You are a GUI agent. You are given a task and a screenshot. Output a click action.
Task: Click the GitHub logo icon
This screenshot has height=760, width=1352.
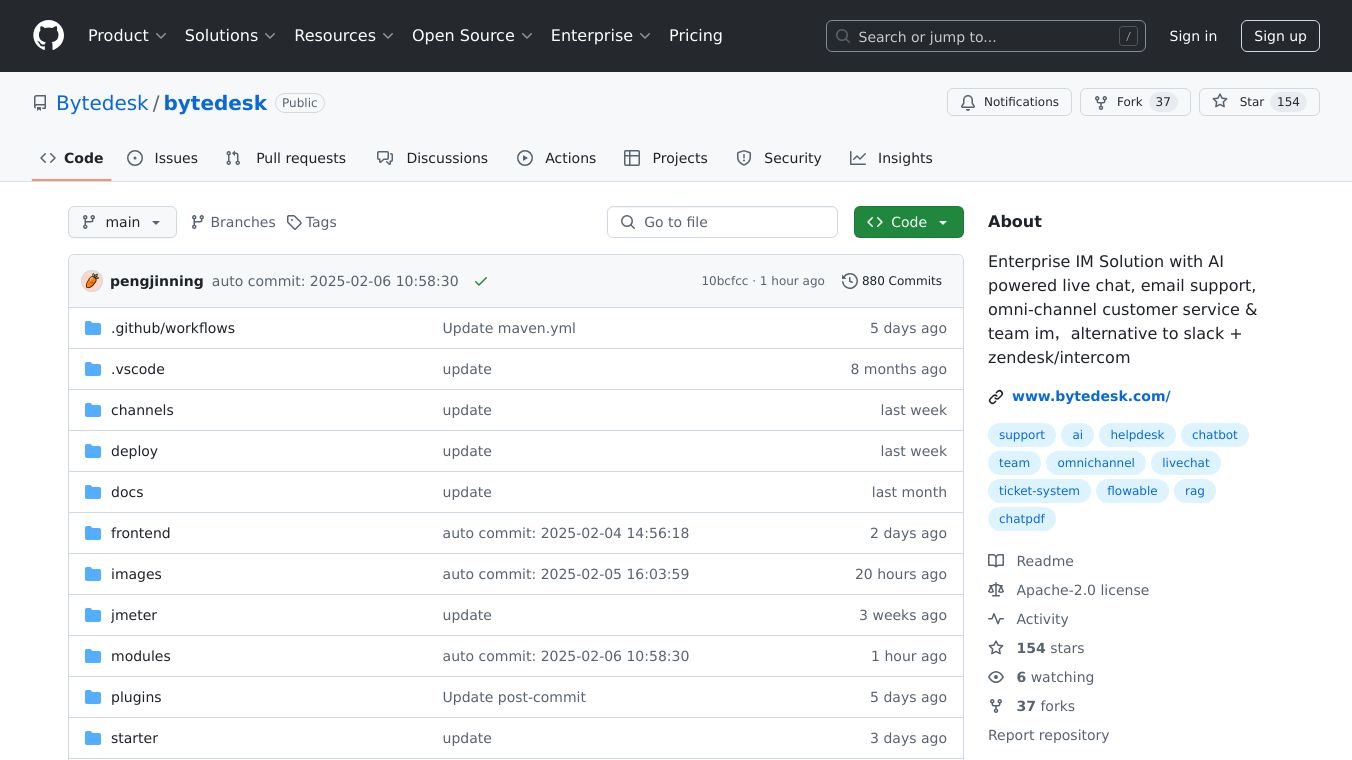pyautogui.click(x=48, y=36)
